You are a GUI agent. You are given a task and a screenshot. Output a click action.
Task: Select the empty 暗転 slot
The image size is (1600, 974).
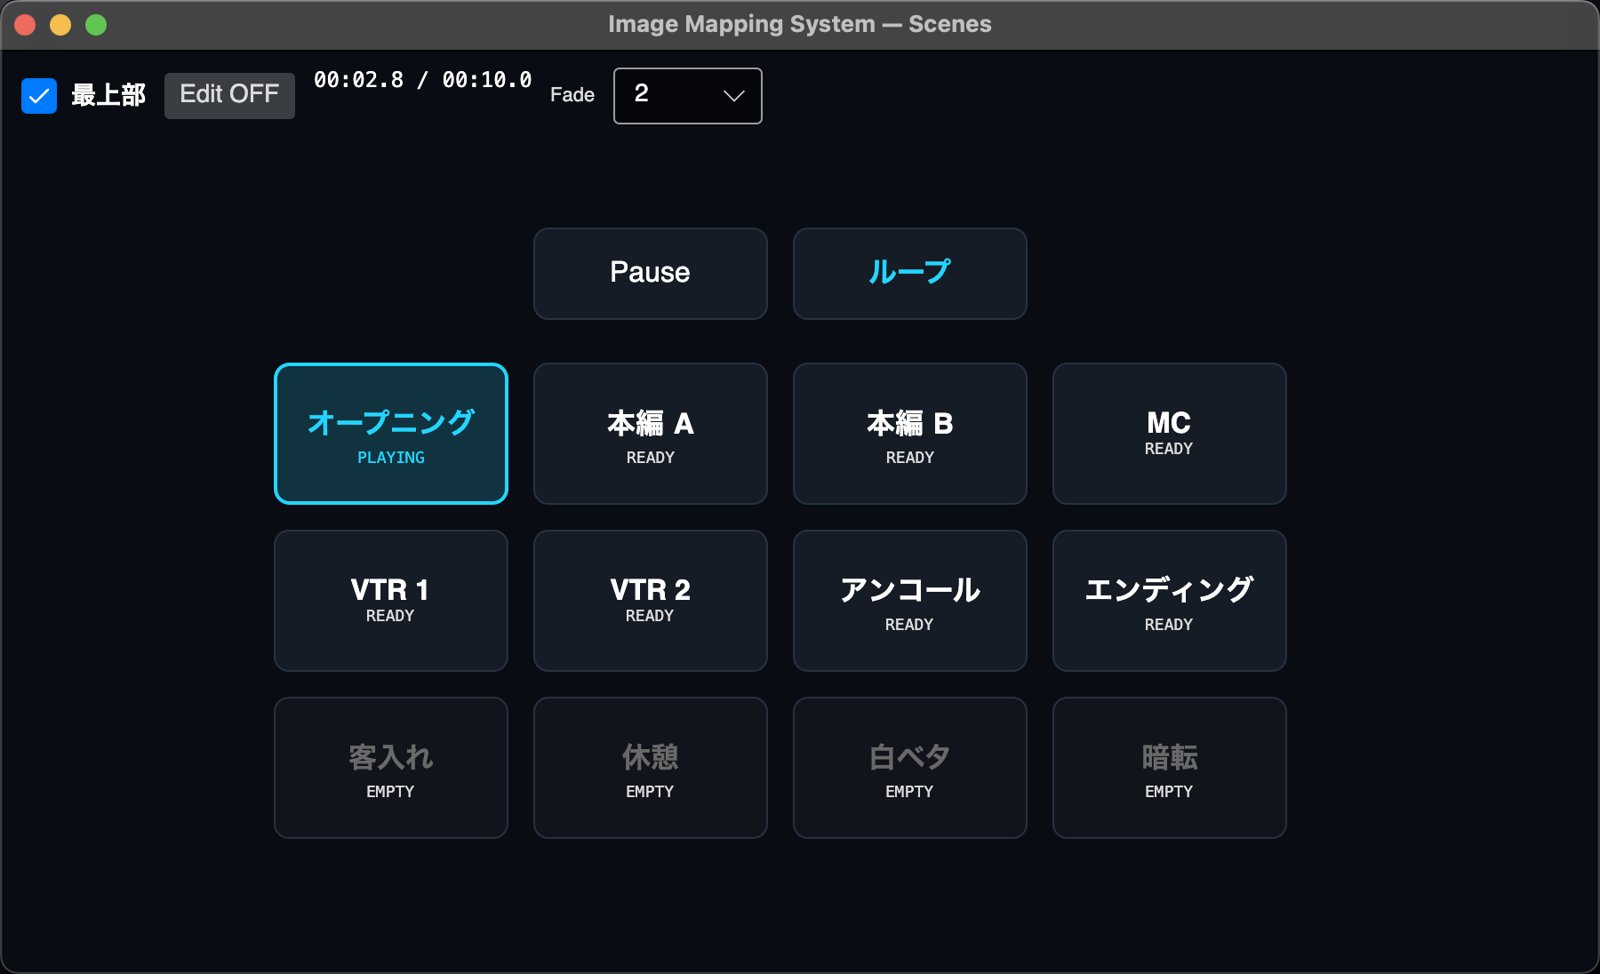[1169, 767]
